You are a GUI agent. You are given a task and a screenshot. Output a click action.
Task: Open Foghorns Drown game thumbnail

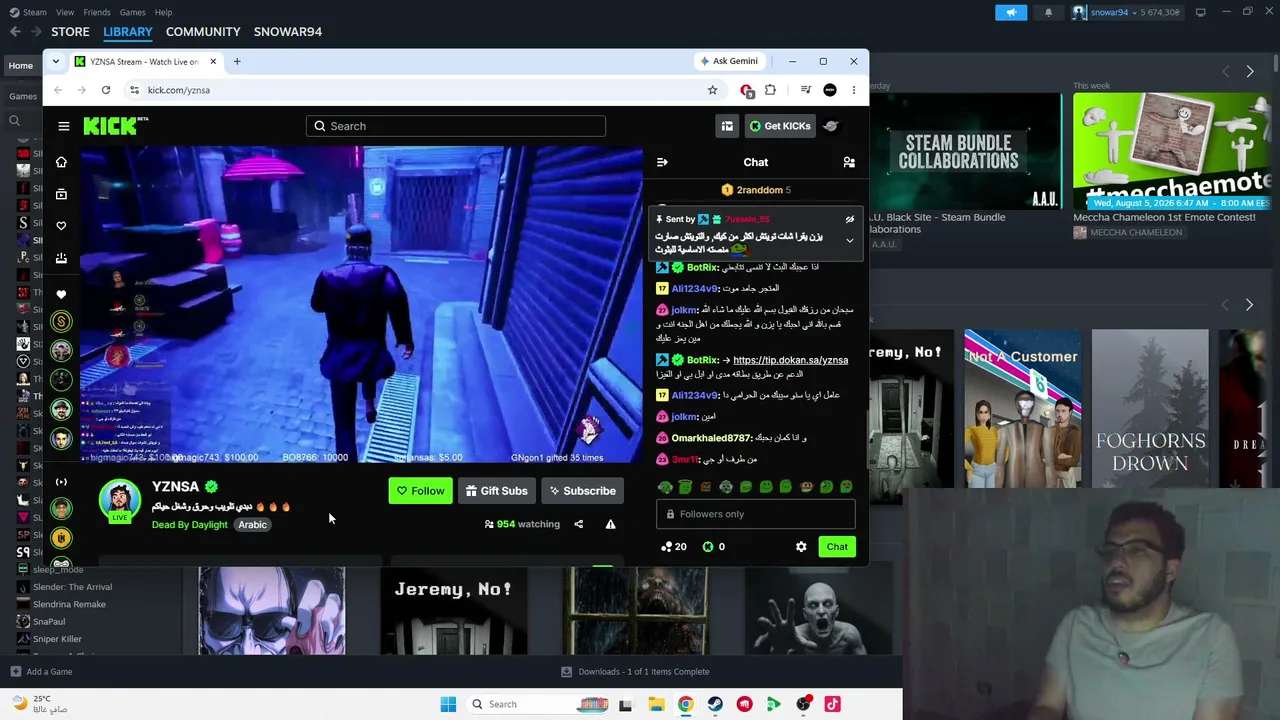(1150, 409)
